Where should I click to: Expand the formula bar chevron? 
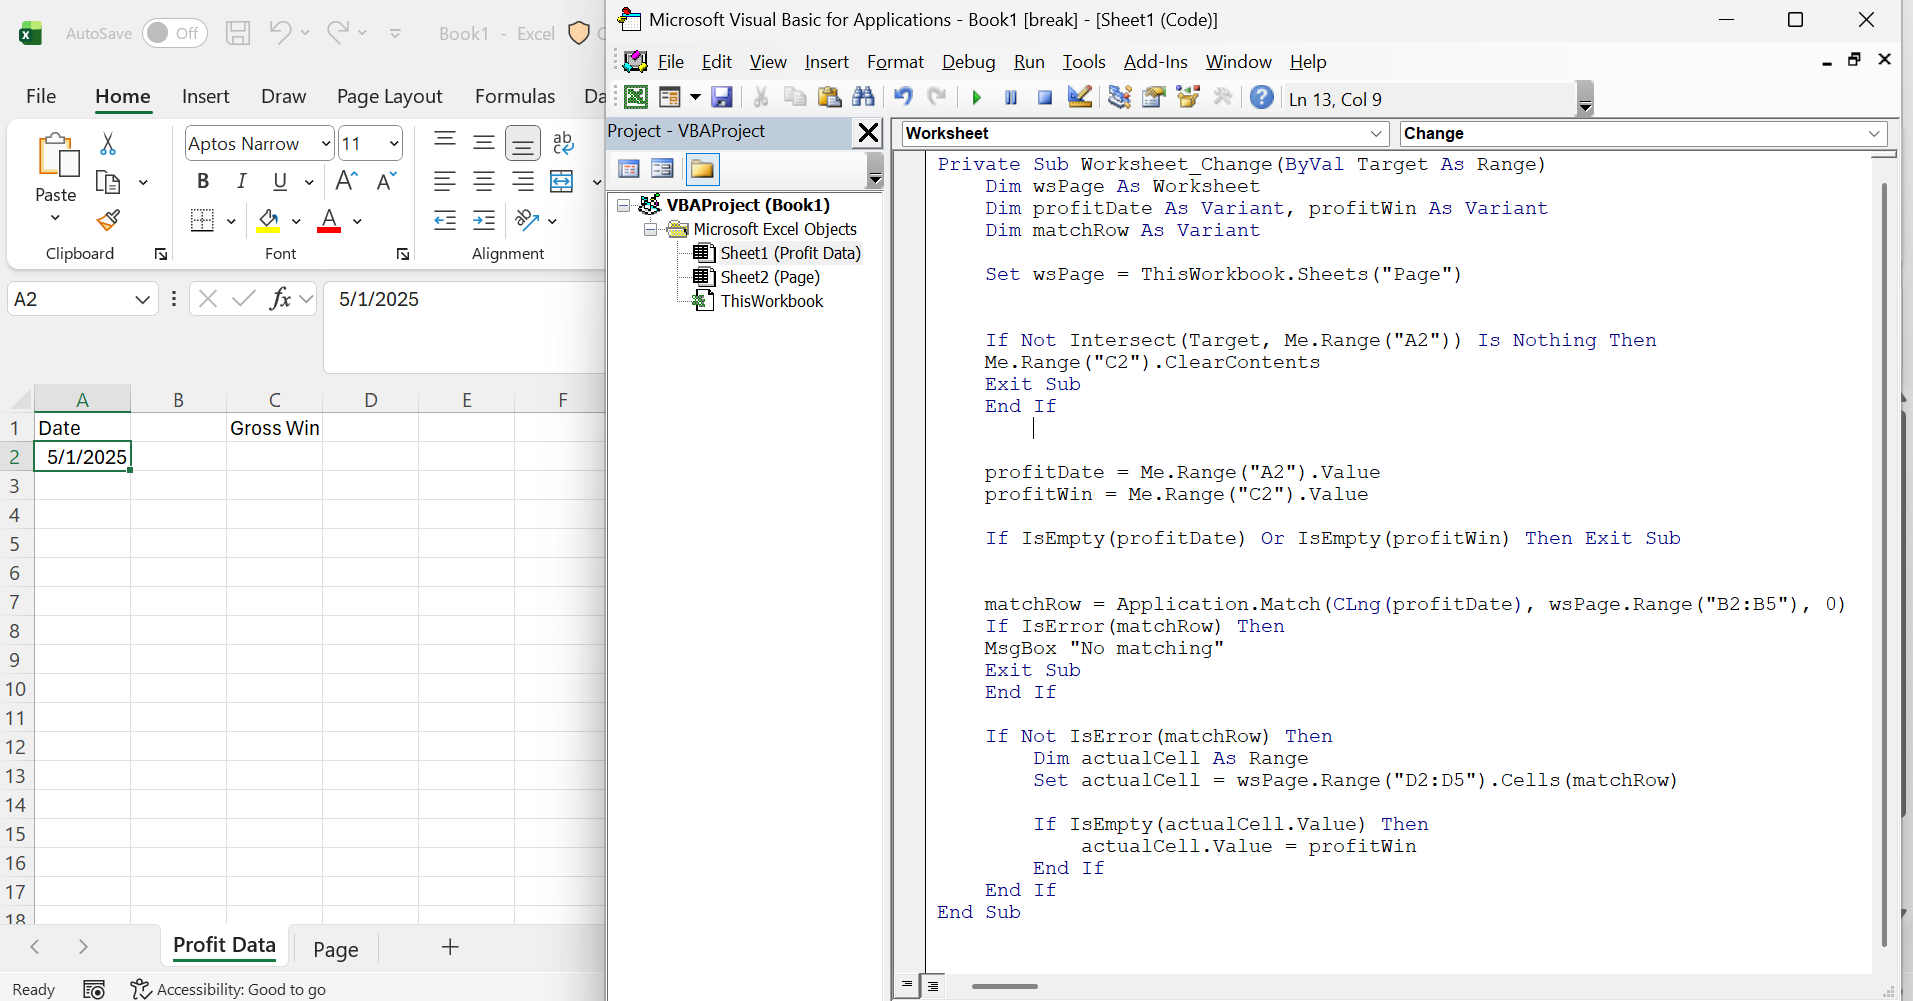(306, 299)
